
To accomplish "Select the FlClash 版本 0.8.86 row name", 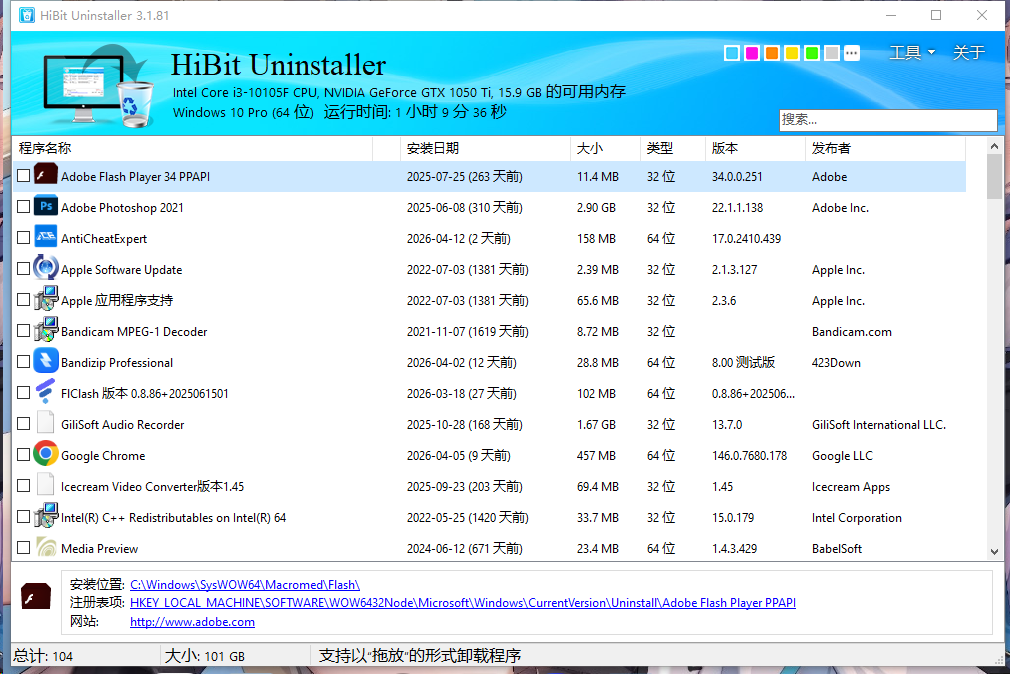I will pyautogui.click(x=145, y=393).
